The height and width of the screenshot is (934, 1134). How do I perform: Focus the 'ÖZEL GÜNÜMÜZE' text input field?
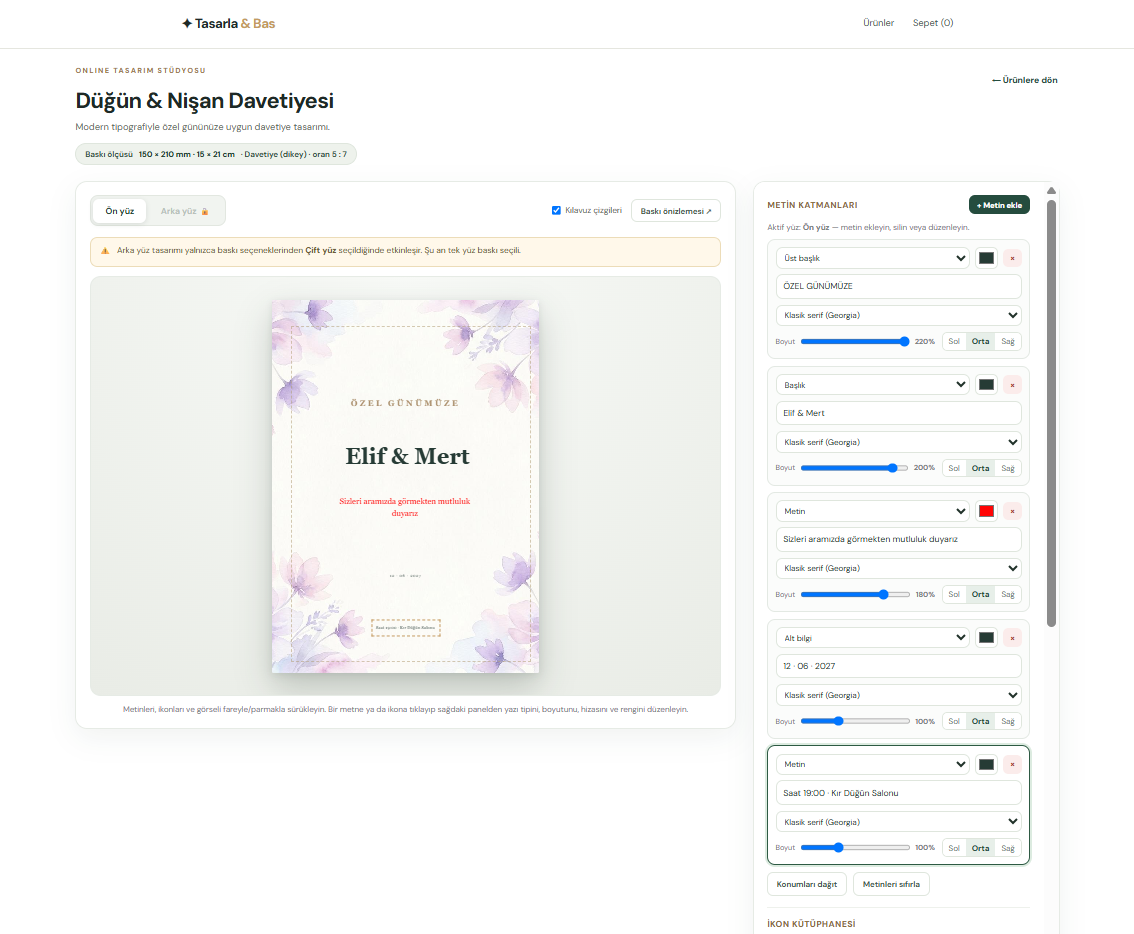coord(899,286)
